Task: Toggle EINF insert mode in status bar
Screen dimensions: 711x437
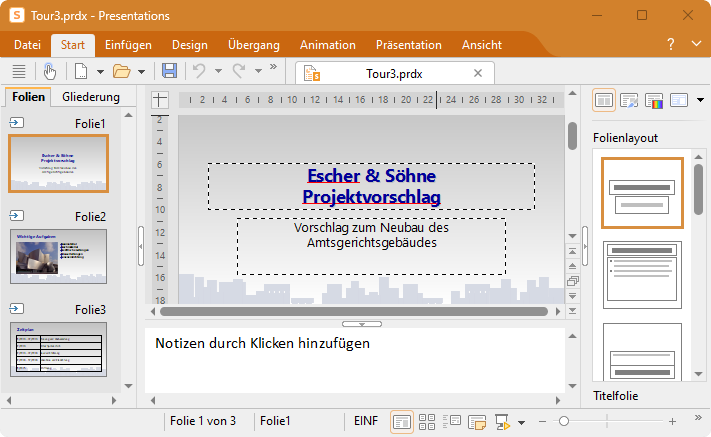Action: coord(366,421)
